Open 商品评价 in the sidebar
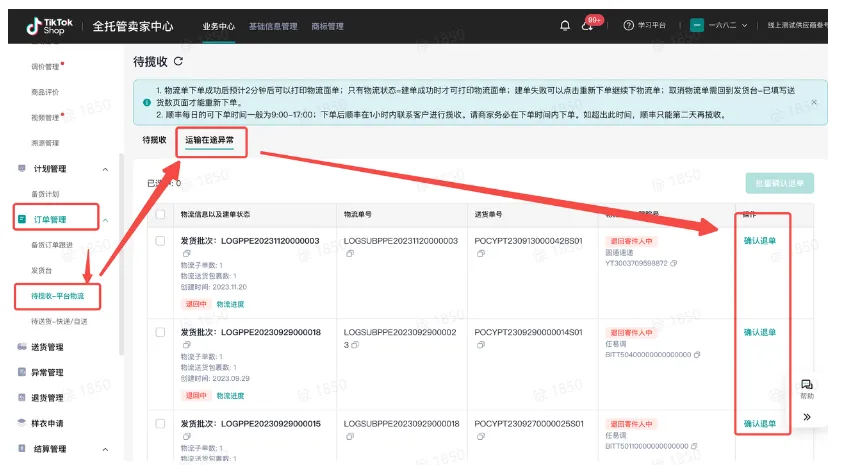Viewport: 841px width, 465px height. pos(45,92)
